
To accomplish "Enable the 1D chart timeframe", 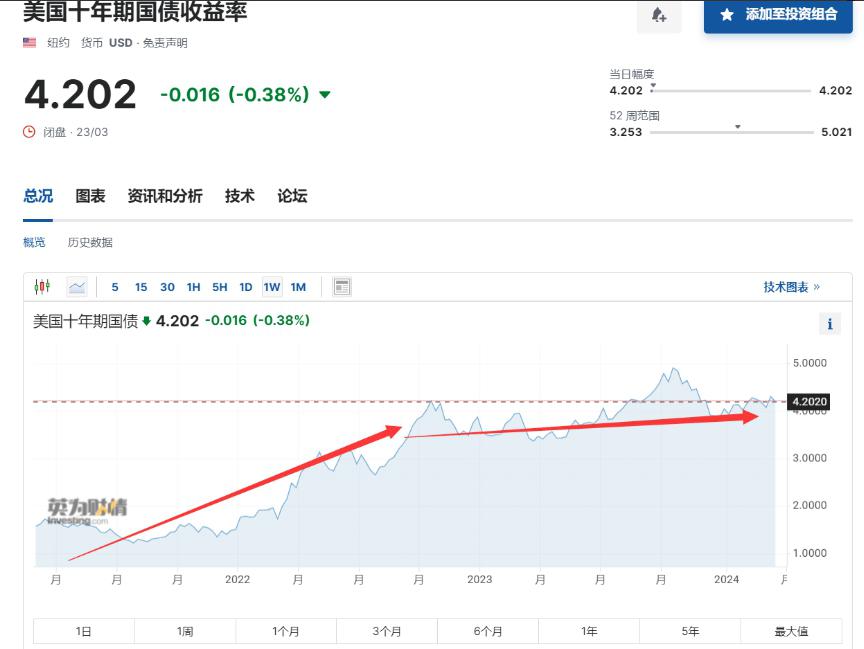I will click(x=244, y=287).
